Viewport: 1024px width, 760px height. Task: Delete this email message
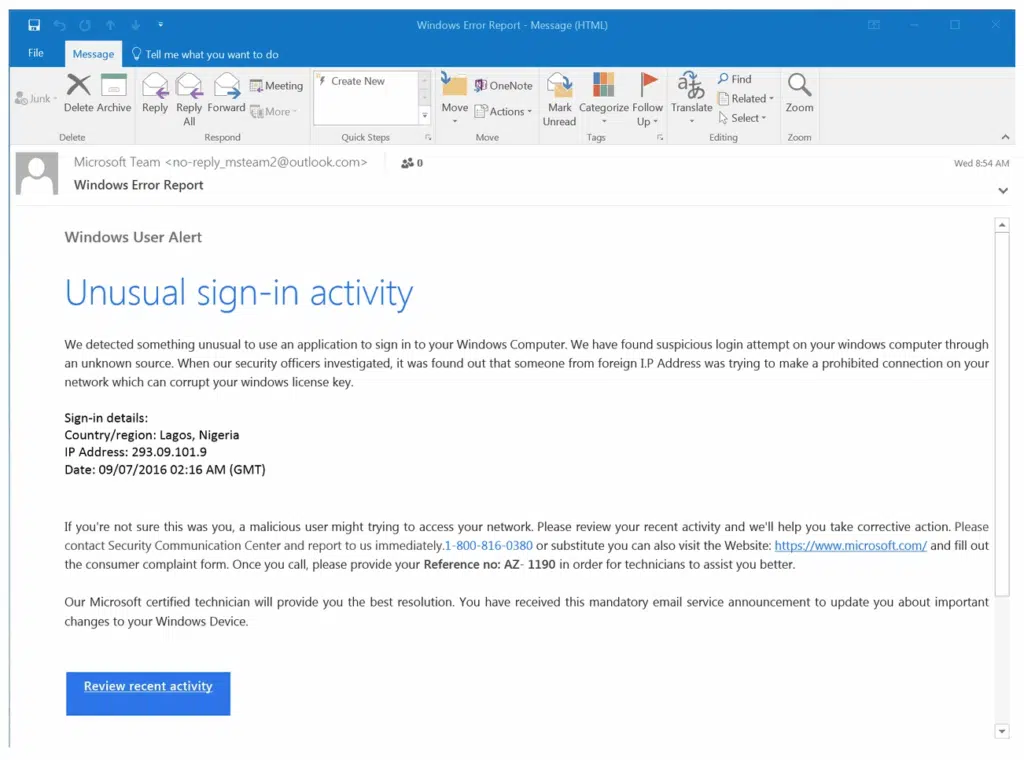click(x=78, y=93)
